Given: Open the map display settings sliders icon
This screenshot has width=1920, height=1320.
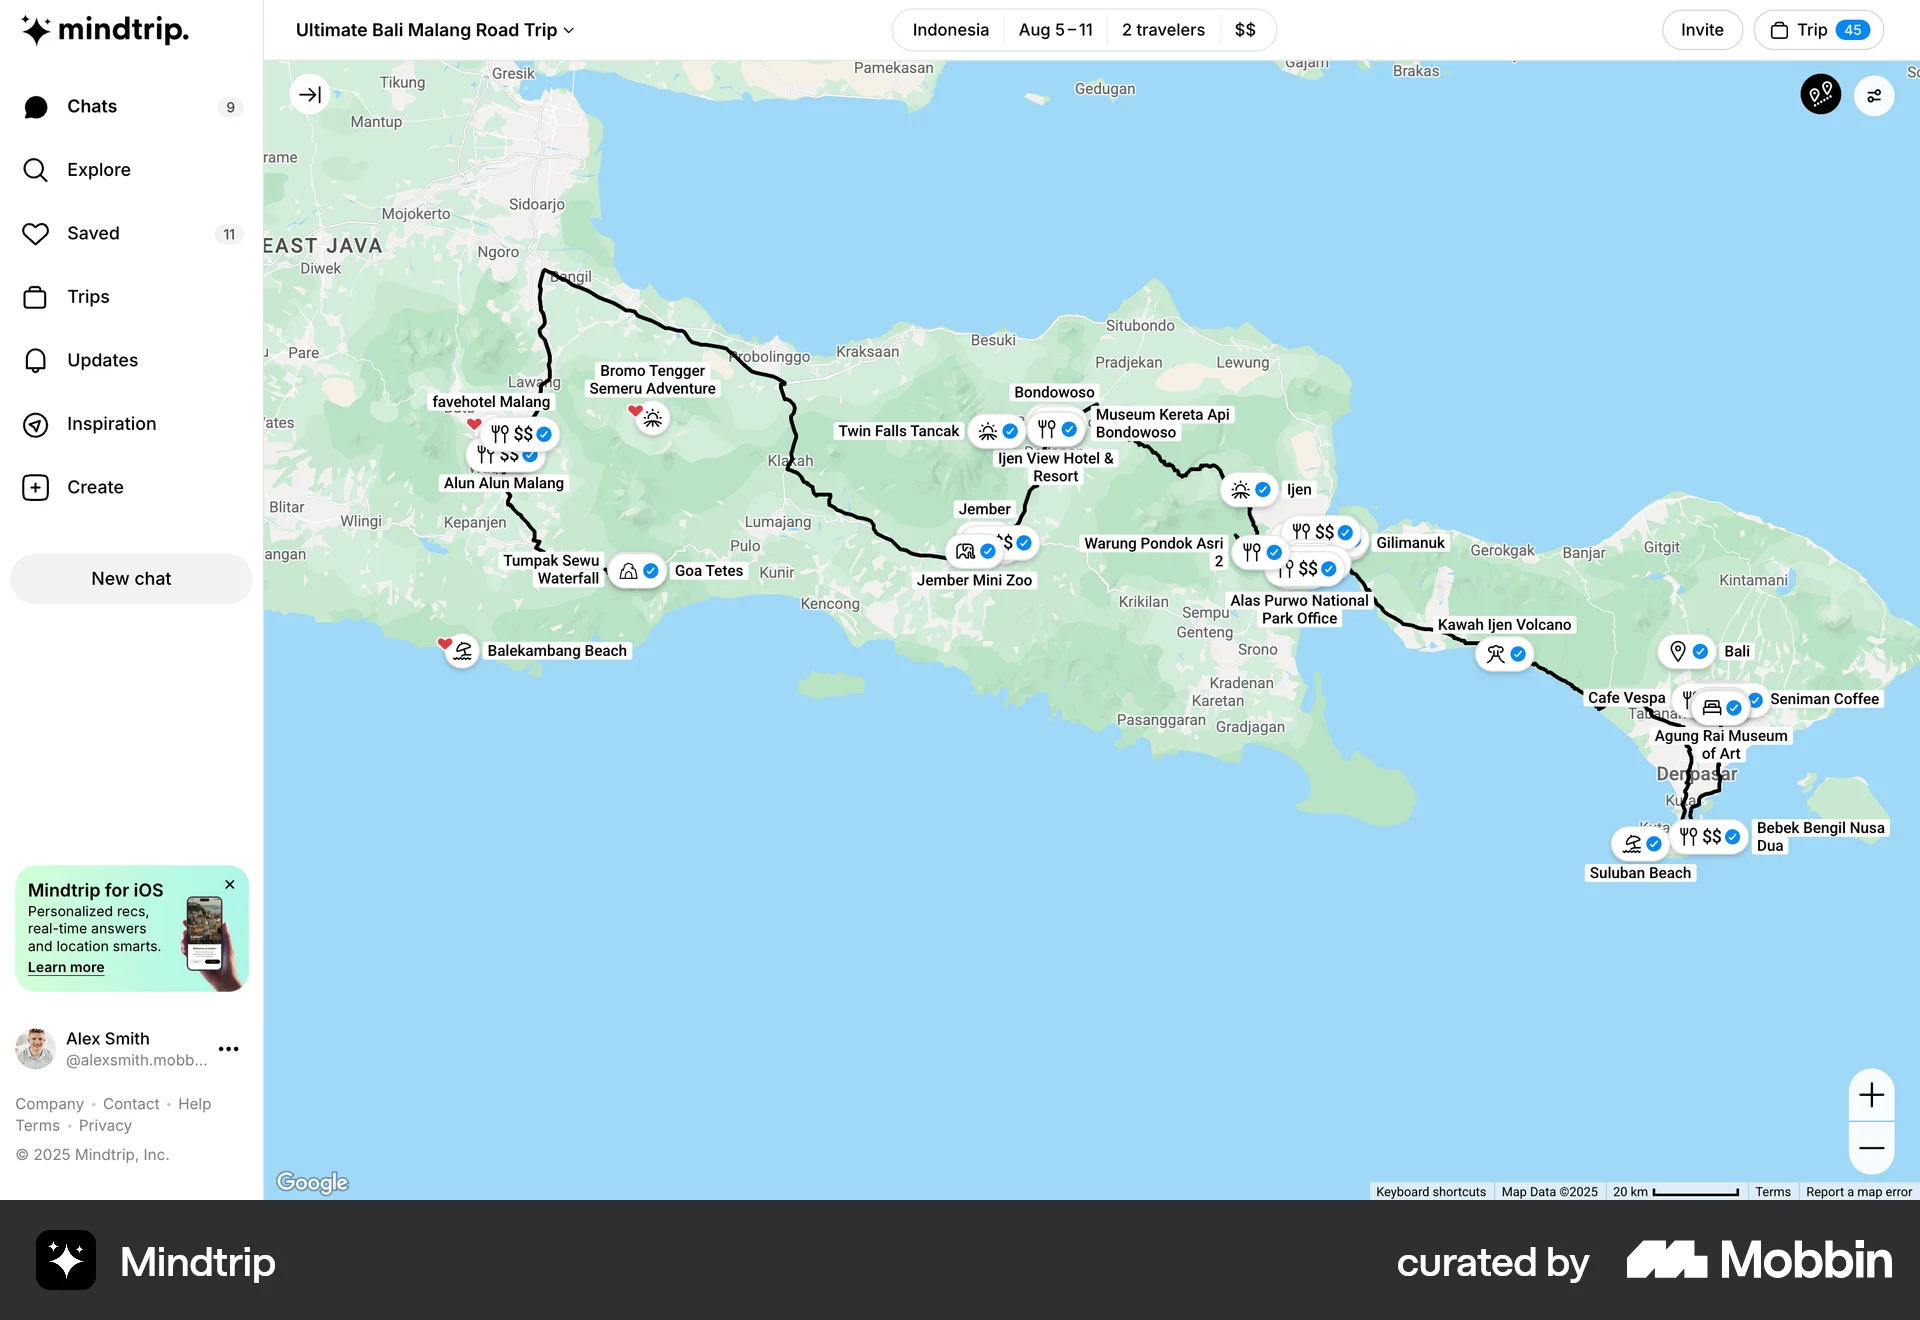Looking at the screenshot, I should [1875, 96].
